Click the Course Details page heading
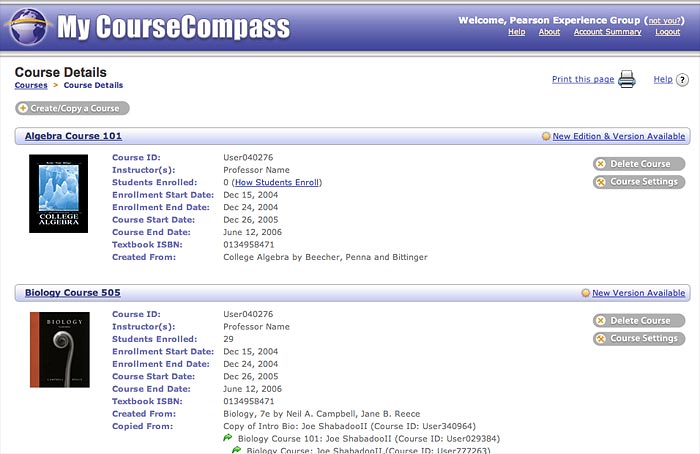Viewport: 700px width, 454px height. click(x=61, y=72)
